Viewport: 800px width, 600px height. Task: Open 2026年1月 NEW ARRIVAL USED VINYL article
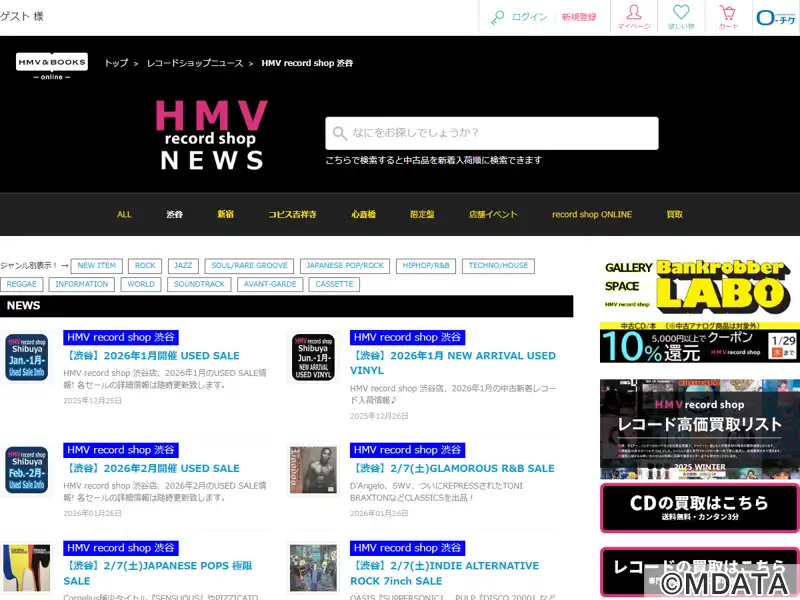click(453, 363)
